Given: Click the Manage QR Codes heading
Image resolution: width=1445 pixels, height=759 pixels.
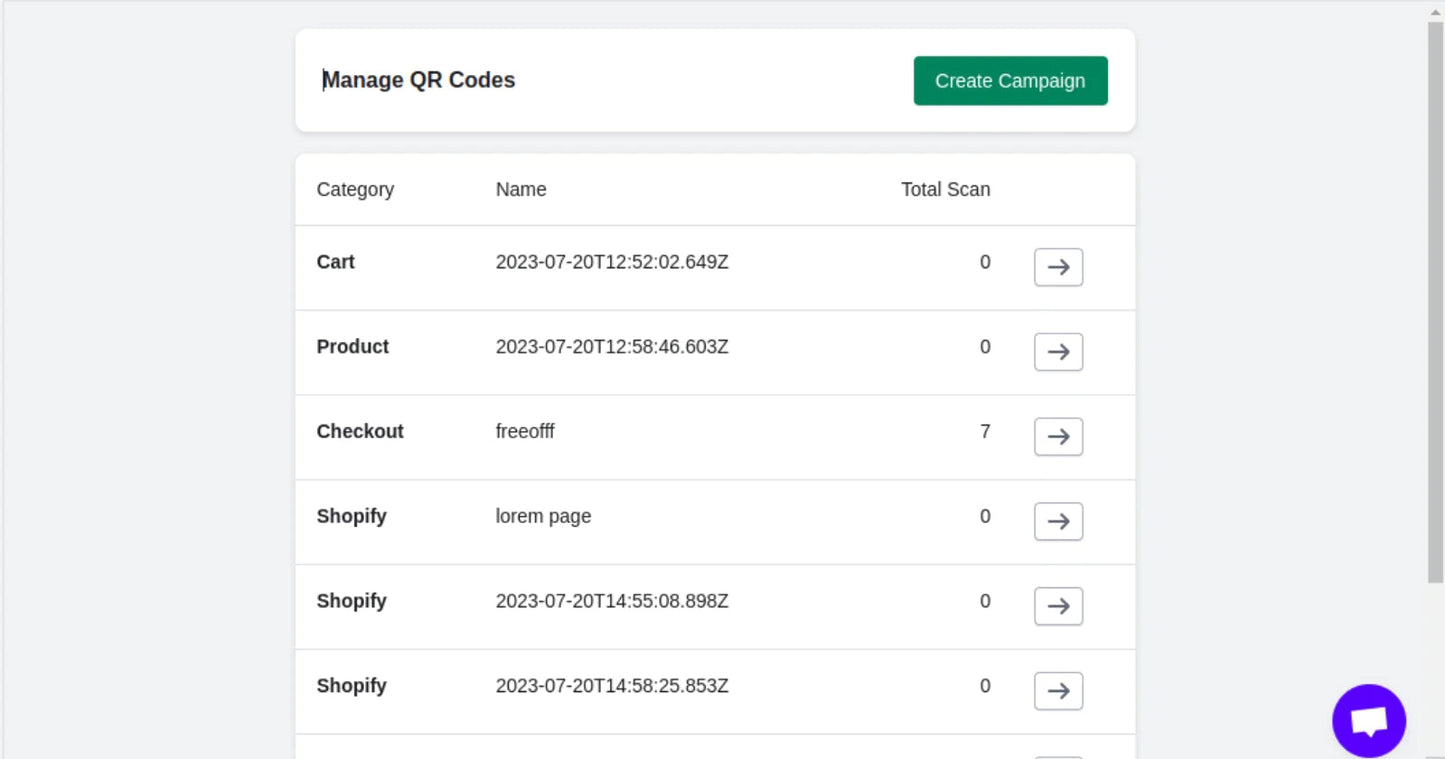Looking at the screenshot, I should [419, 80].
